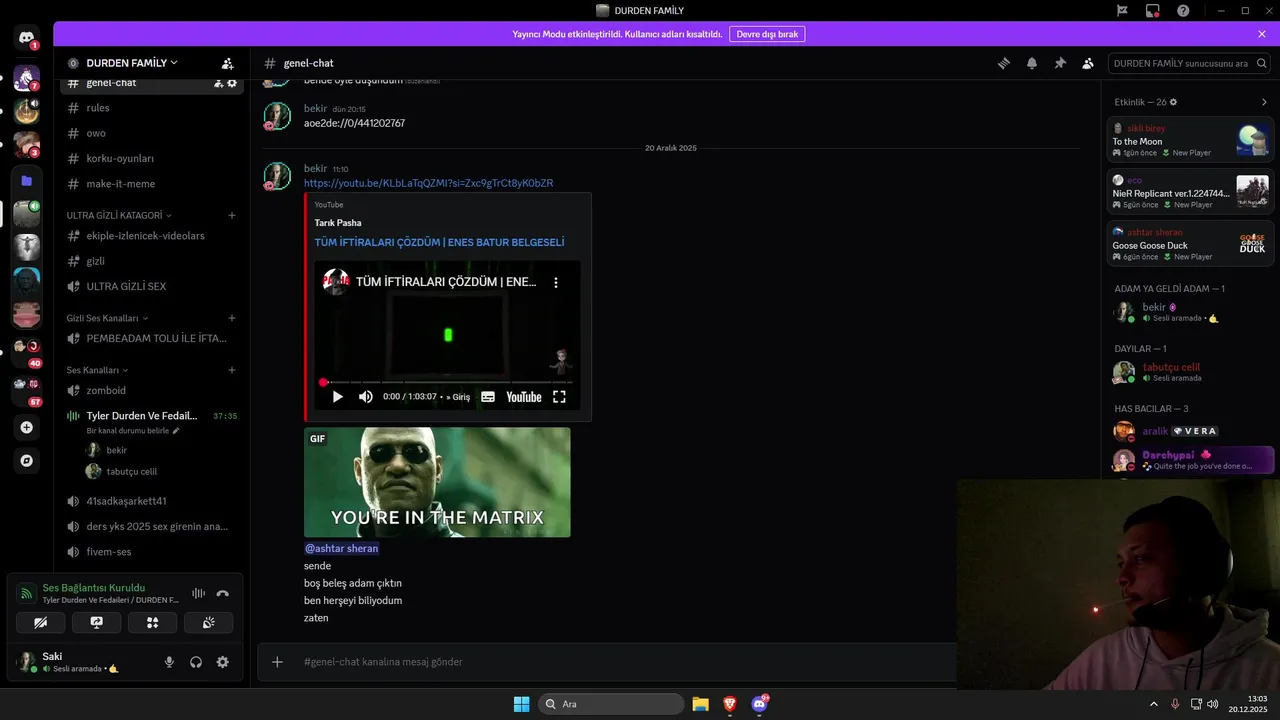The image size is (1280, 720).
Task: Disconnect from voice call hang-up icon
Action: pyautogui.click(x=223, y=593)
